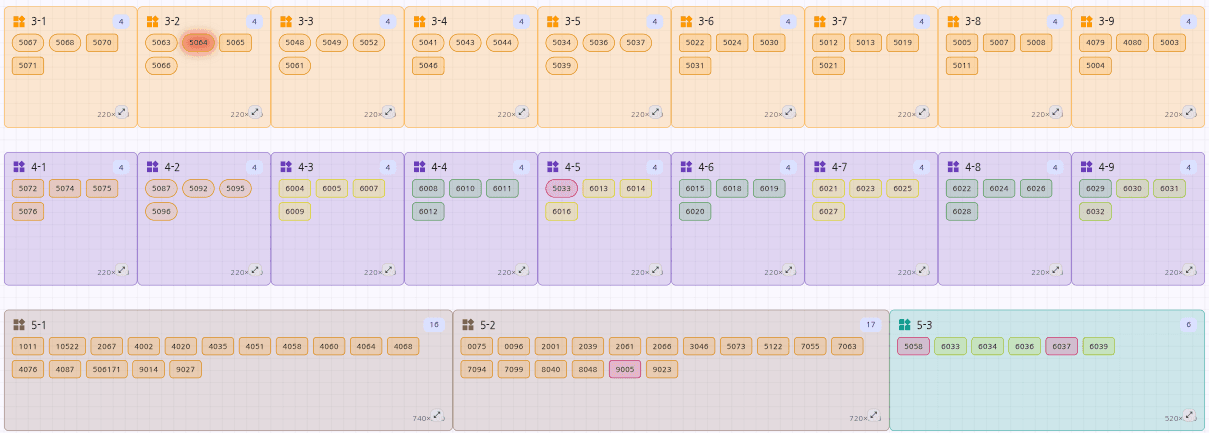The width and height of the screenshot is (1209, 433).
Task: Click the 4-3 group grid icon
Action: (286, 167)
